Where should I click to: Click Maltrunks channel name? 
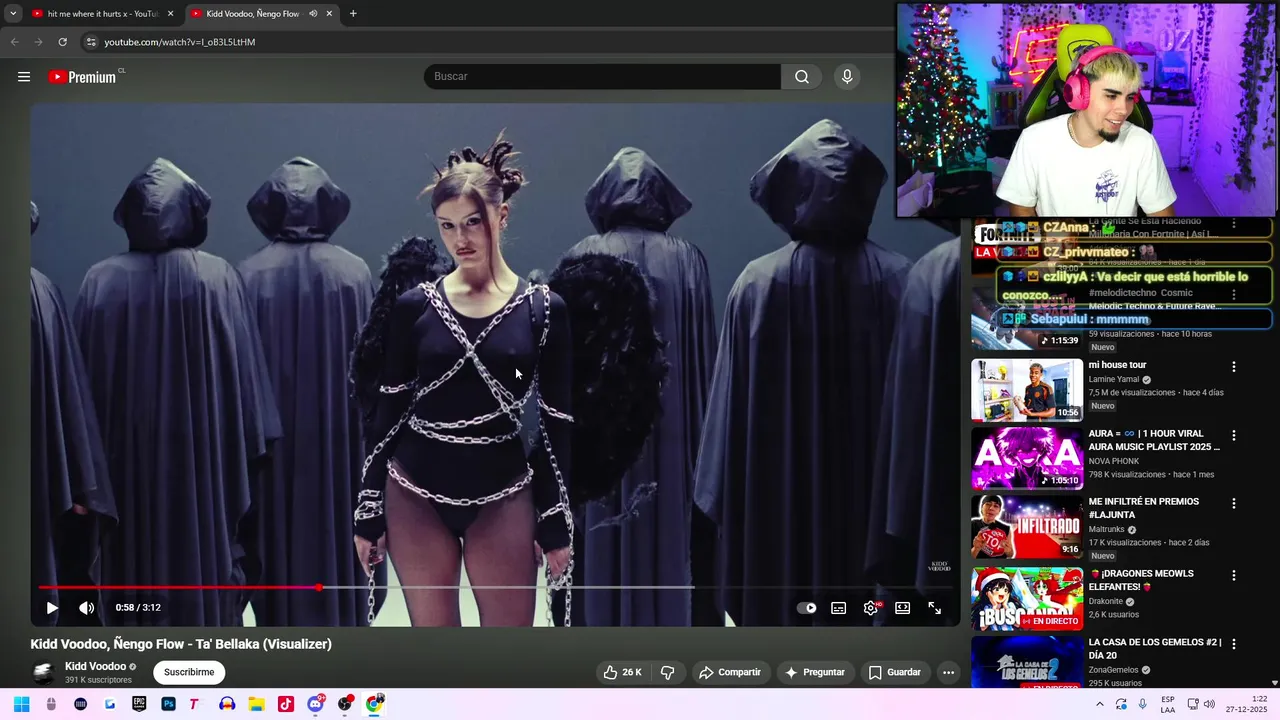(x=1106, y=530)
